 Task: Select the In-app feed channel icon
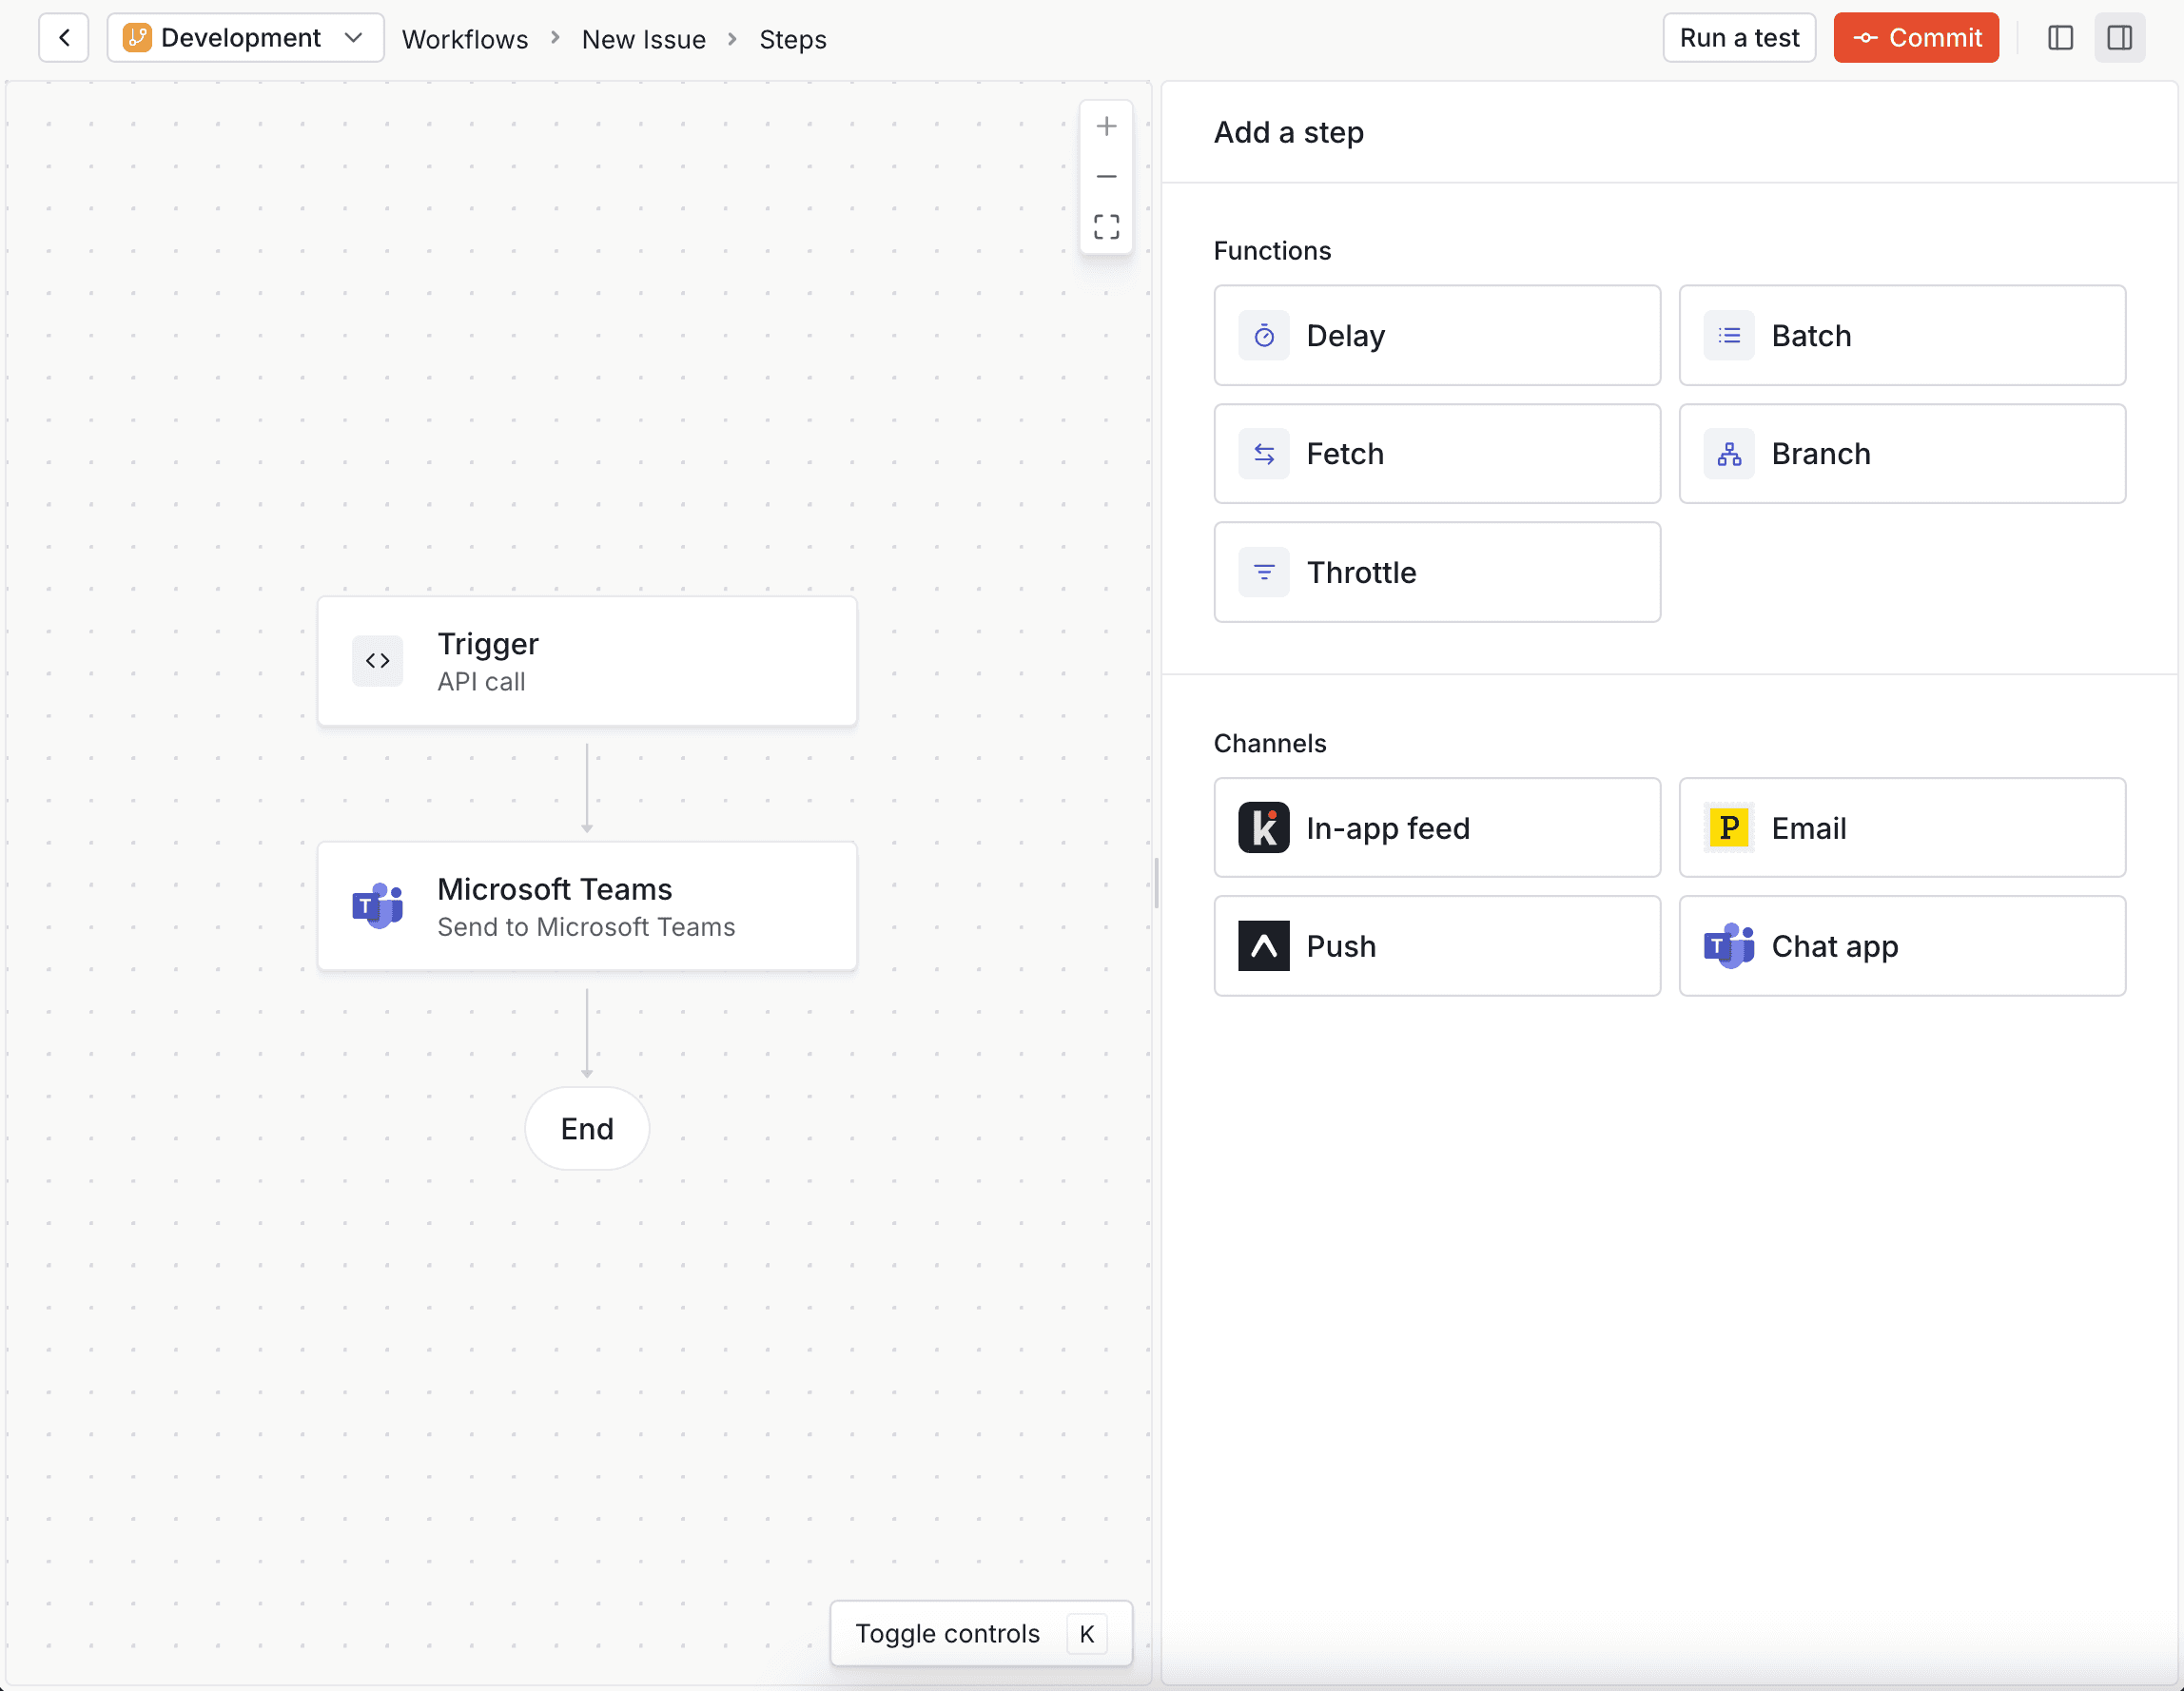click(1266, 826)
